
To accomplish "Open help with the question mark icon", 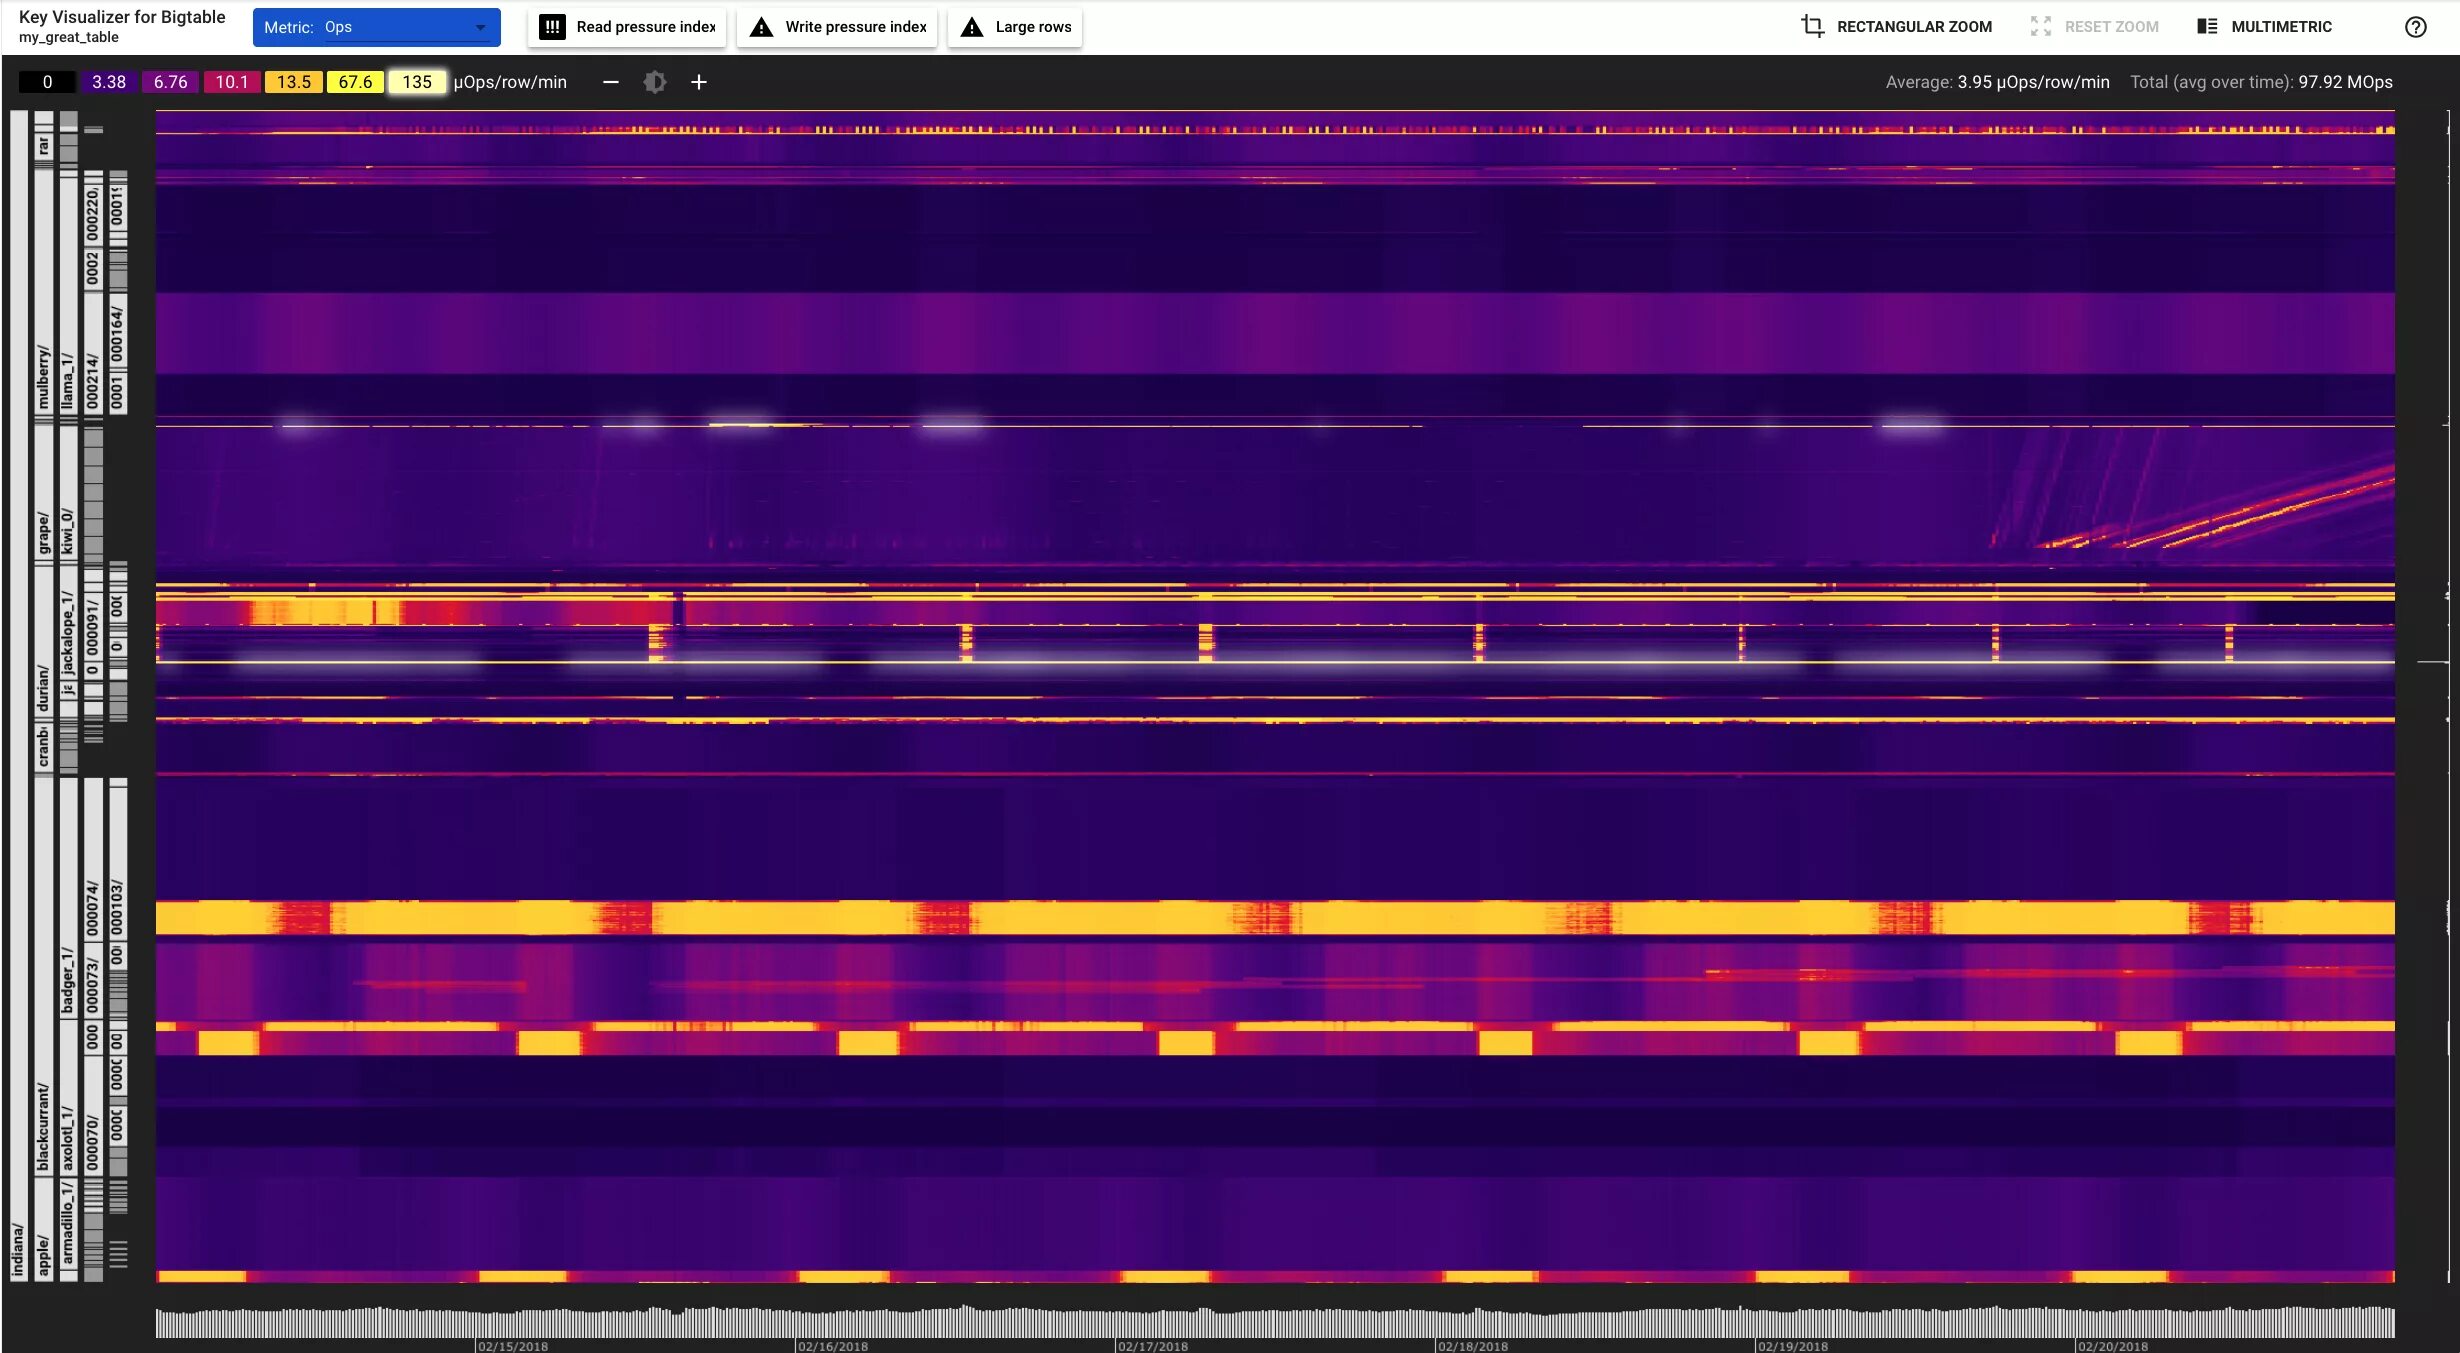I will [2415, 27].
